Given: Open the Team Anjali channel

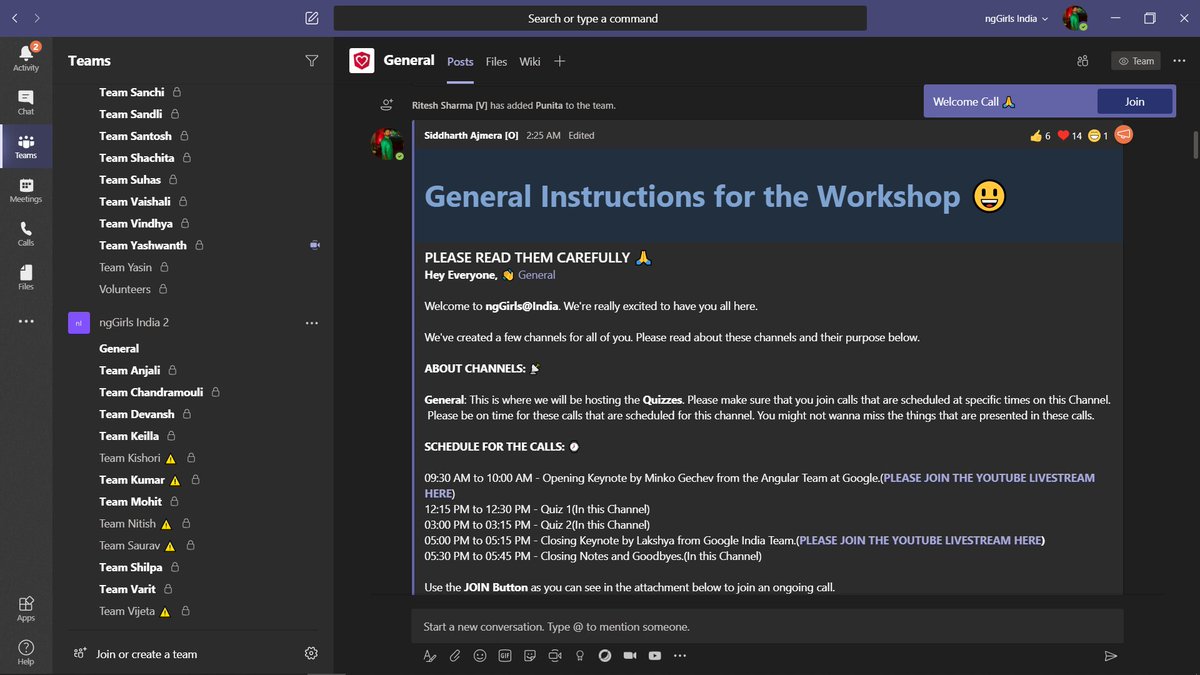Looking at the screenshot, I should point(129,370).
